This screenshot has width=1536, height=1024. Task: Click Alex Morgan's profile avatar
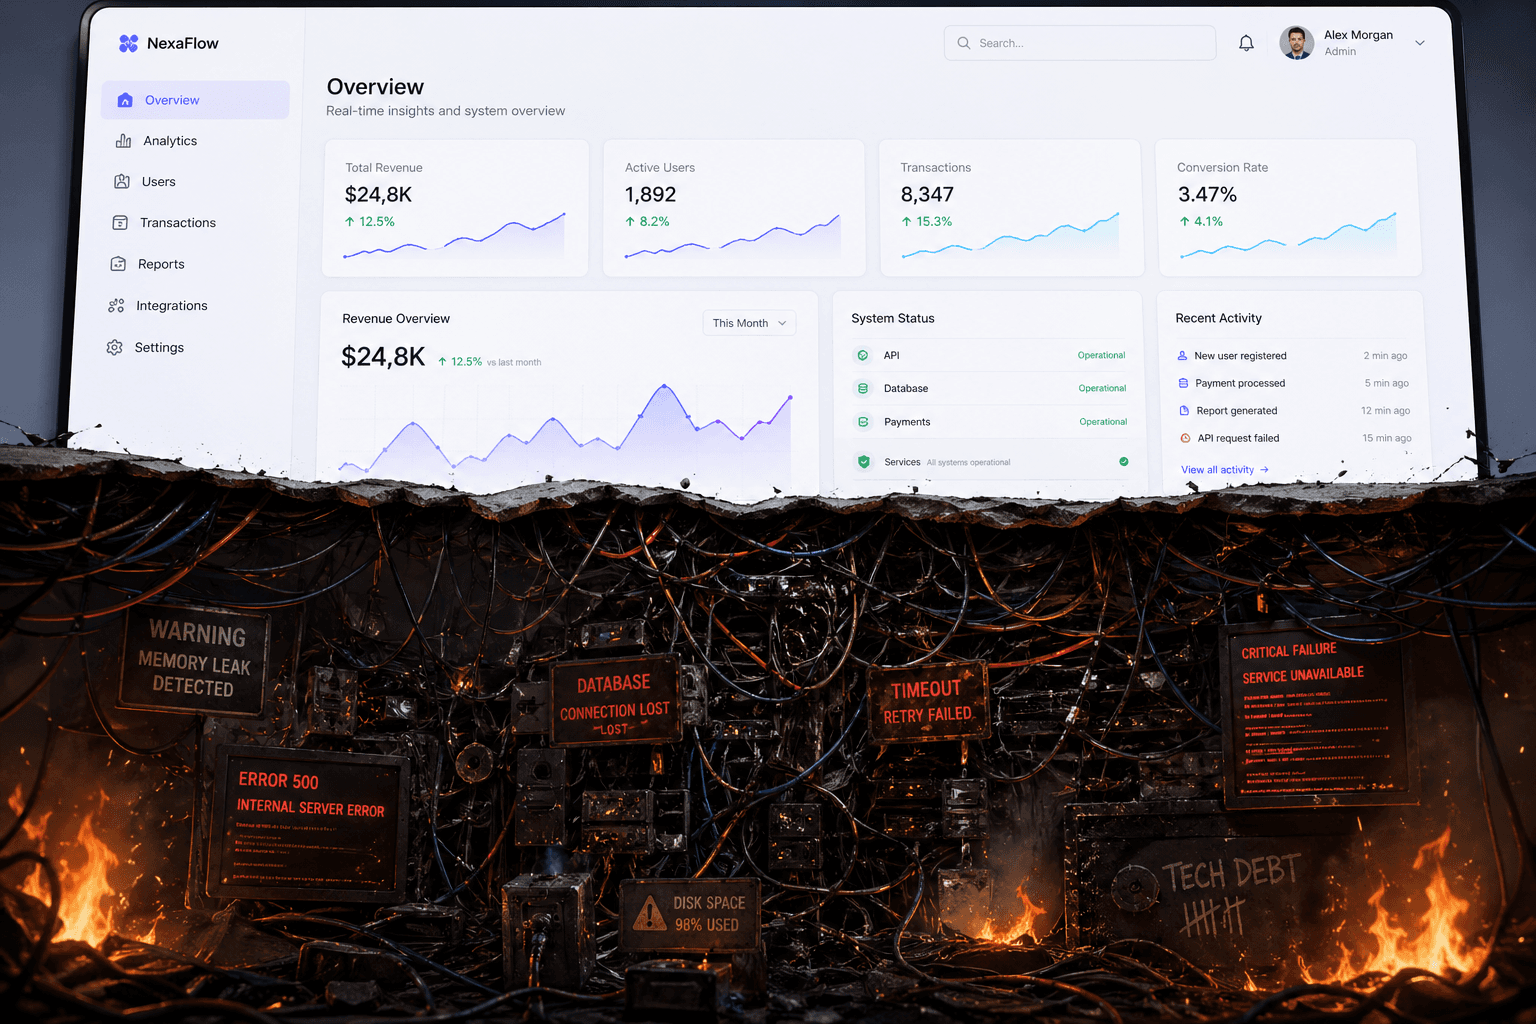pyautogui.click(x=1296, y=43)
